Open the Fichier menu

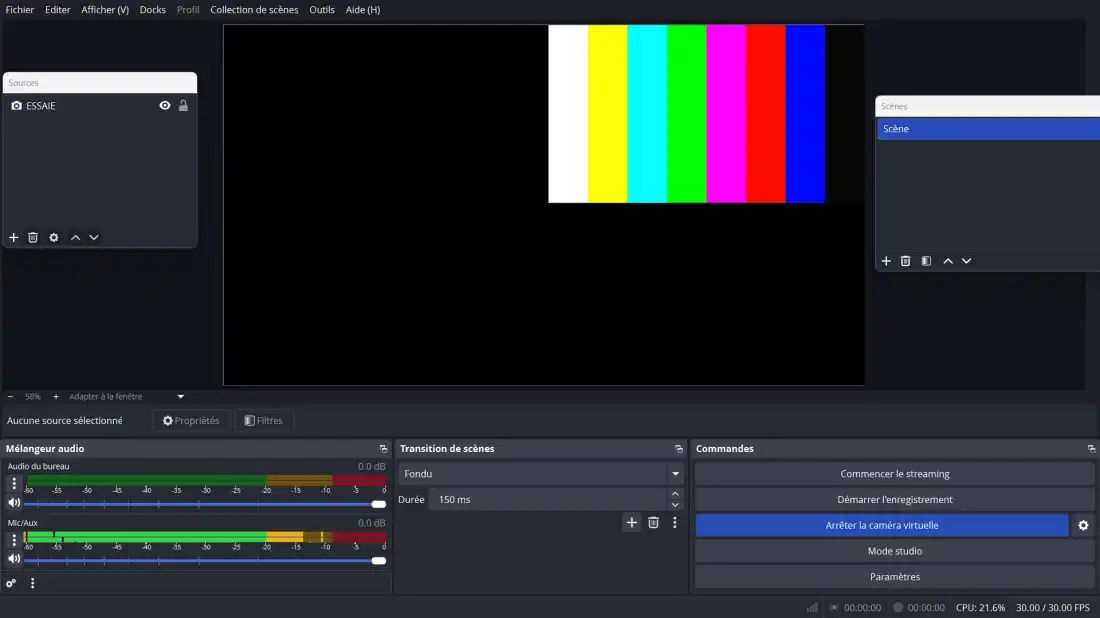(20, 10)
